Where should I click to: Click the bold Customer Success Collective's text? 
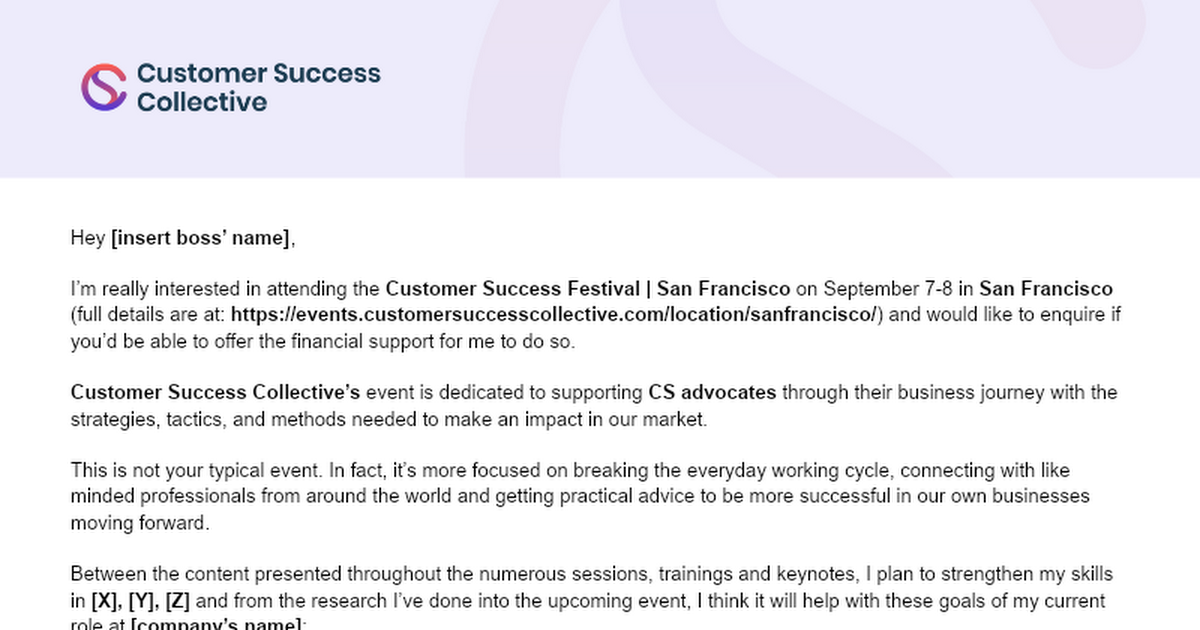point(223,392)
